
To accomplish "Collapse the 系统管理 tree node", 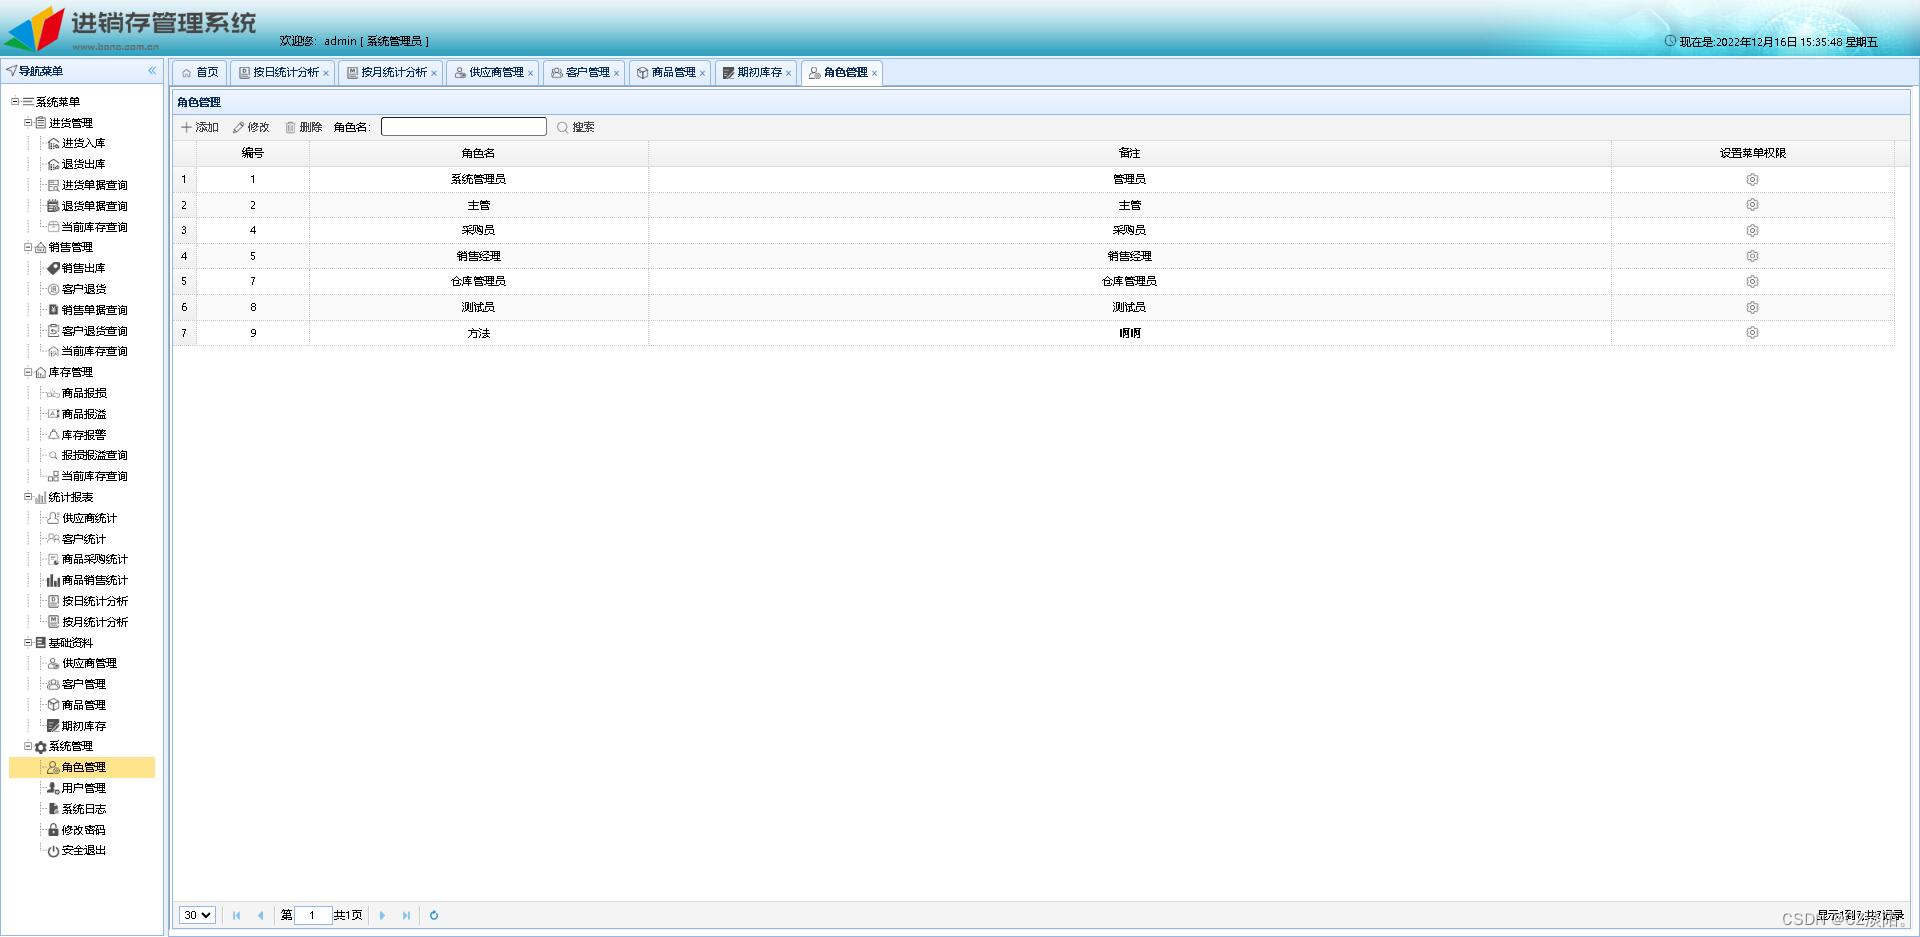I will click(x=28, y=746).
